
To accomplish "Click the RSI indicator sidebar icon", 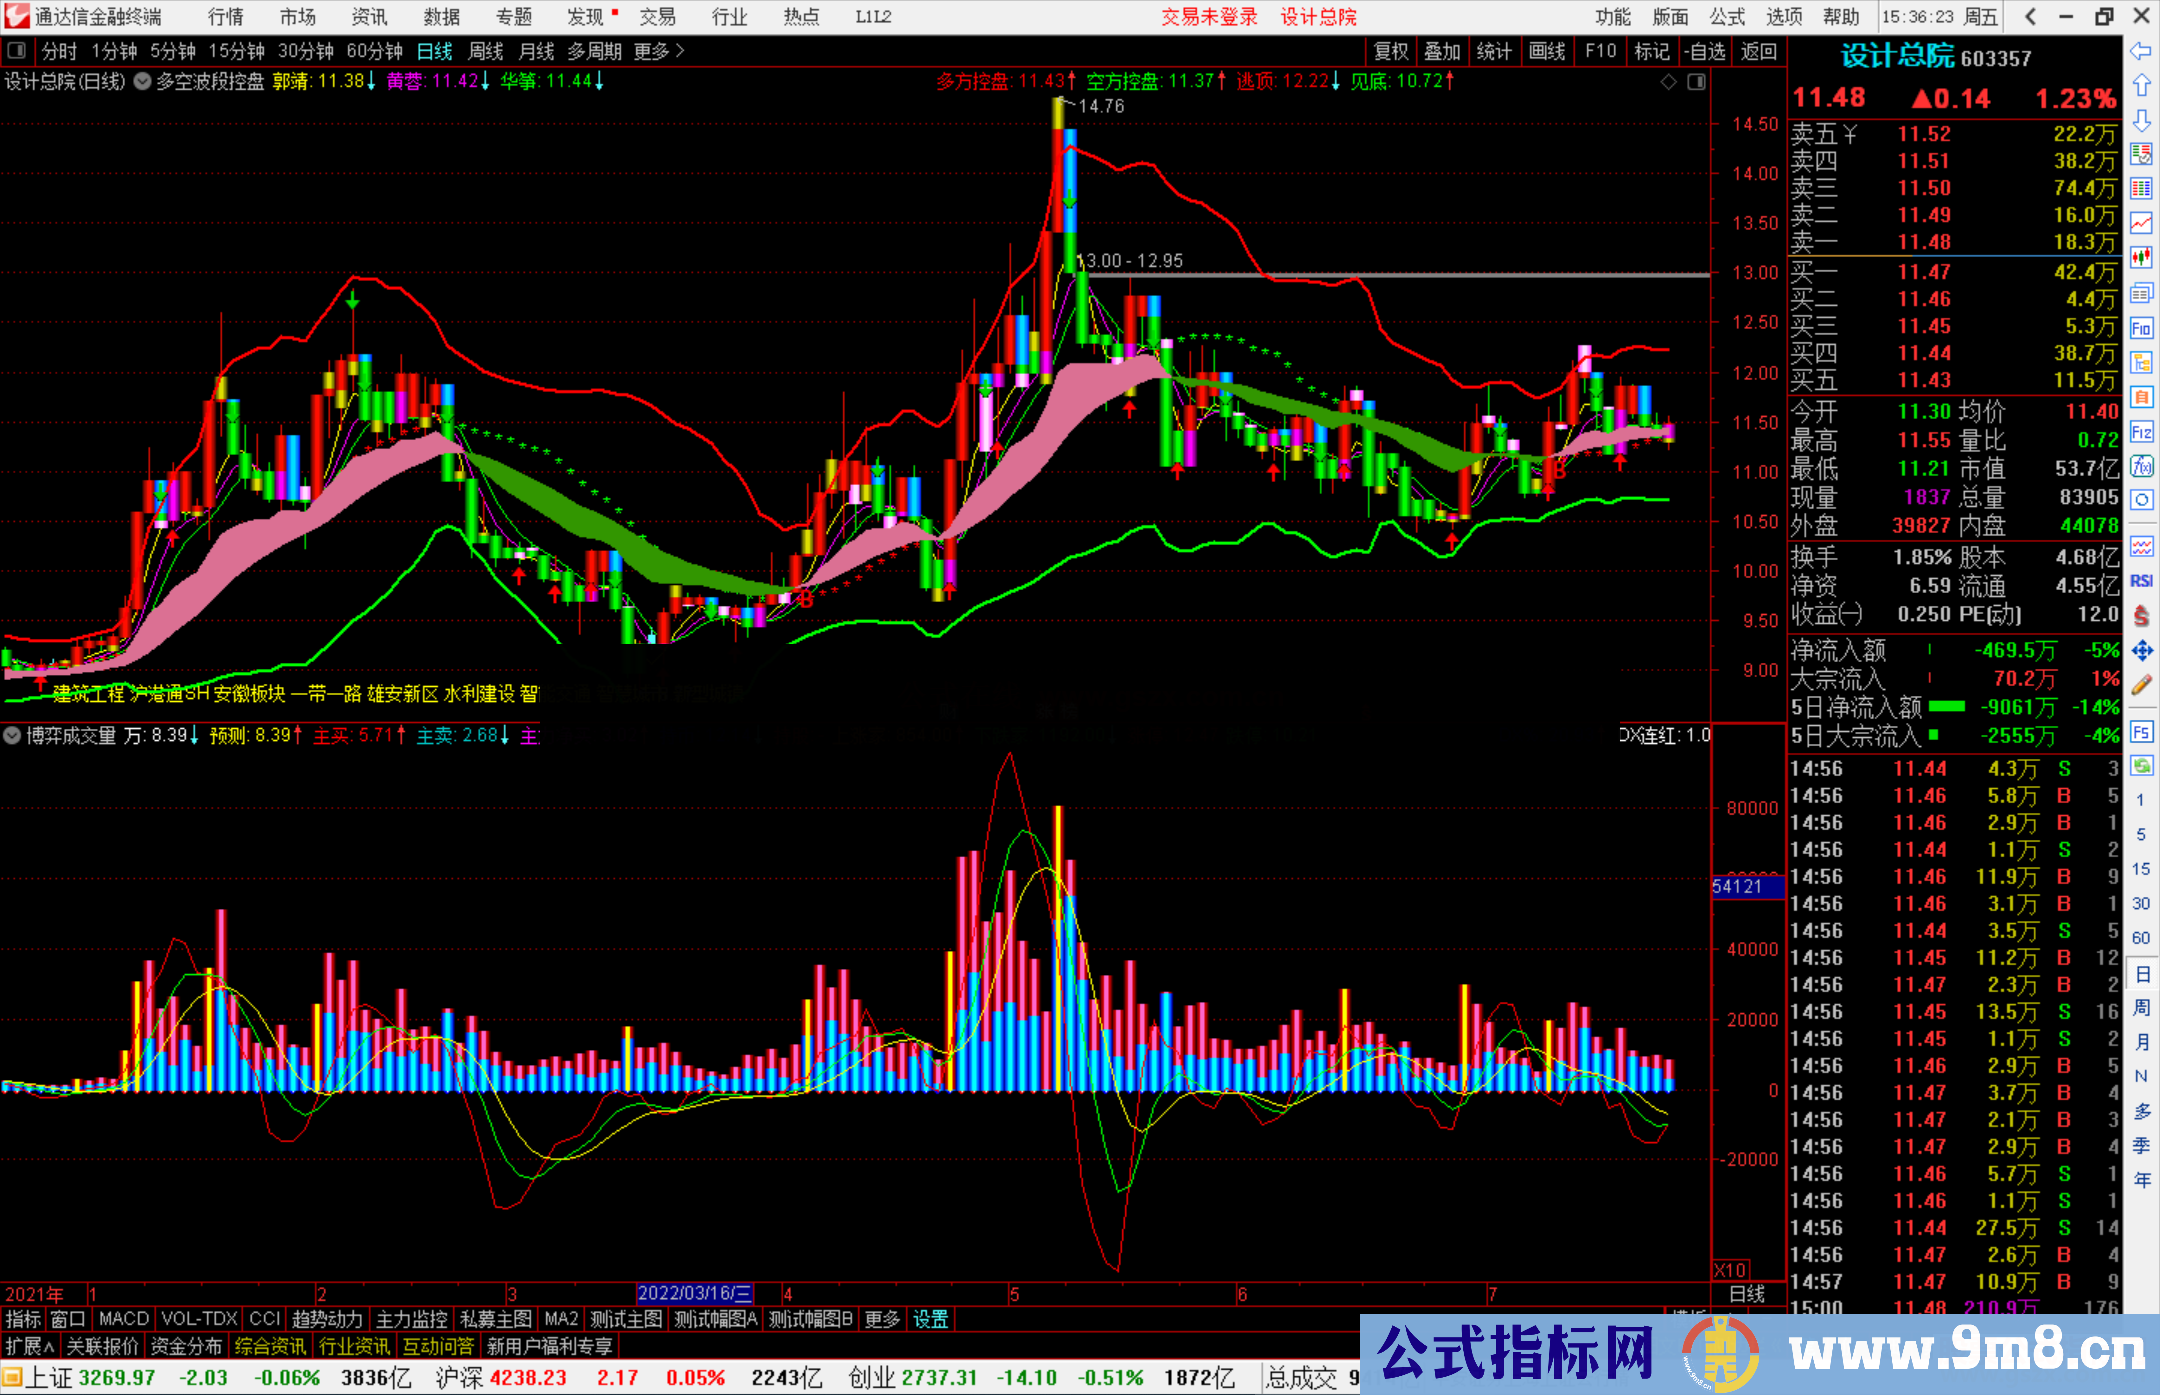I will tap(2141, 581).
